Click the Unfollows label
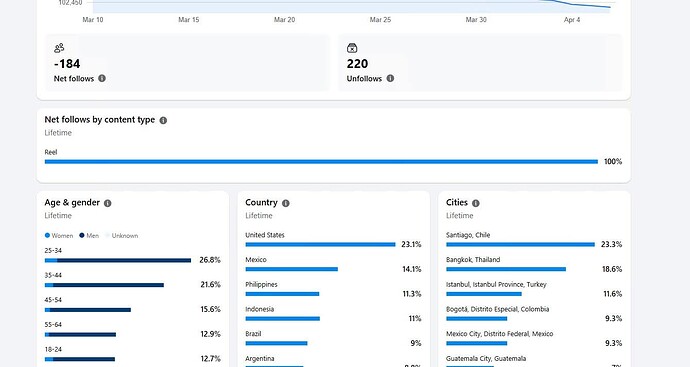 pos(364,79)
